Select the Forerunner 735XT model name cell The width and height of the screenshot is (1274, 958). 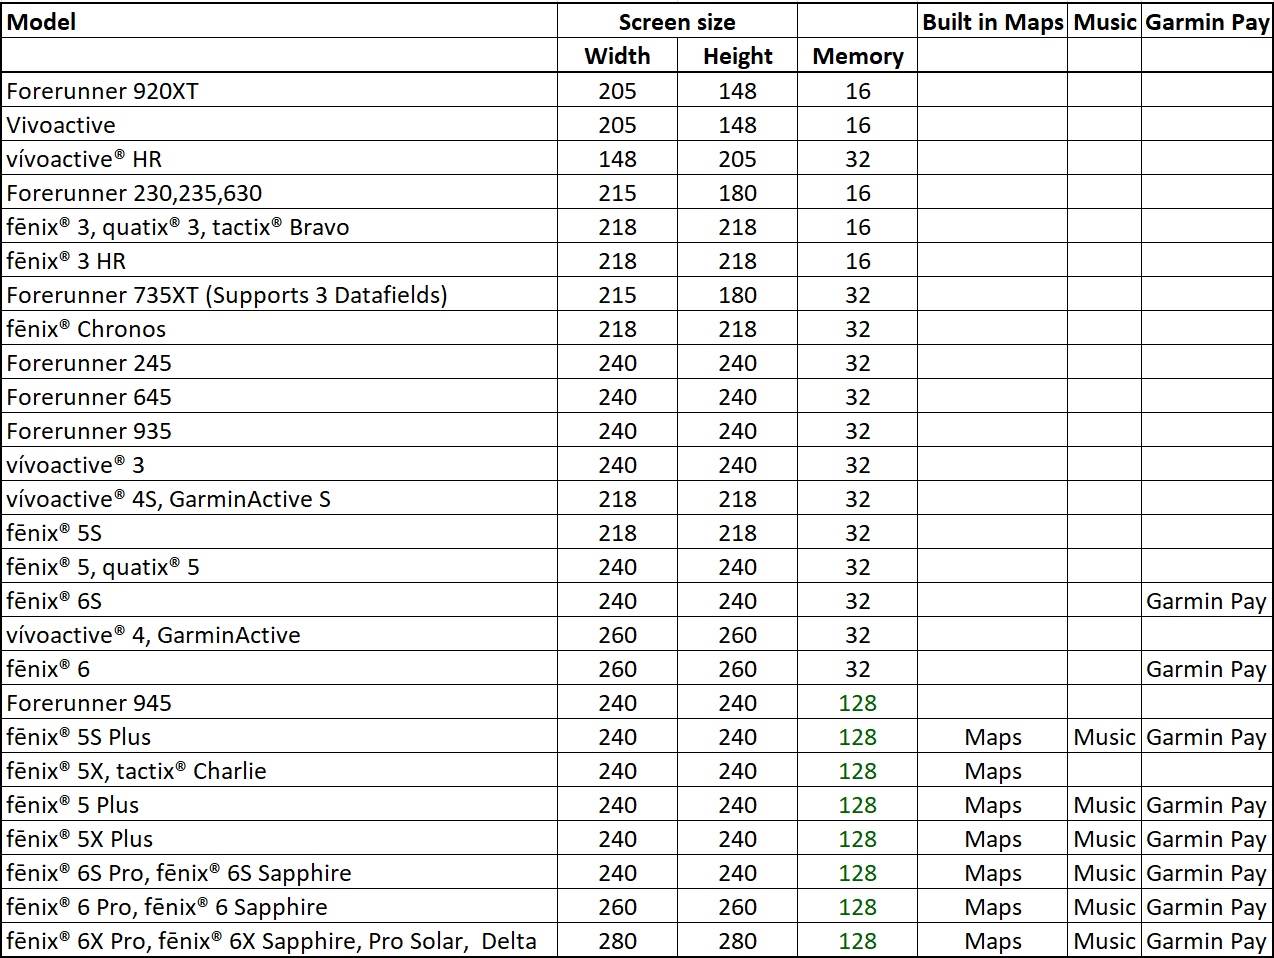(226, 295)
